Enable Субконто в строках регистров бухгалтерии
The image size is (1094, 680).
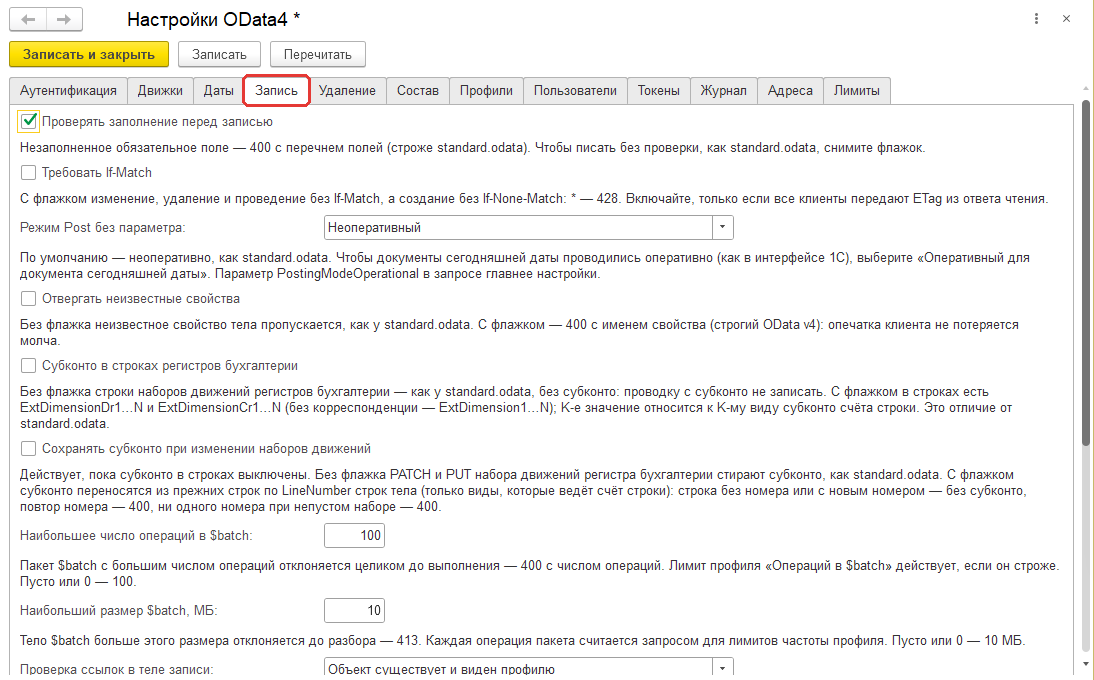pos(29,365)
